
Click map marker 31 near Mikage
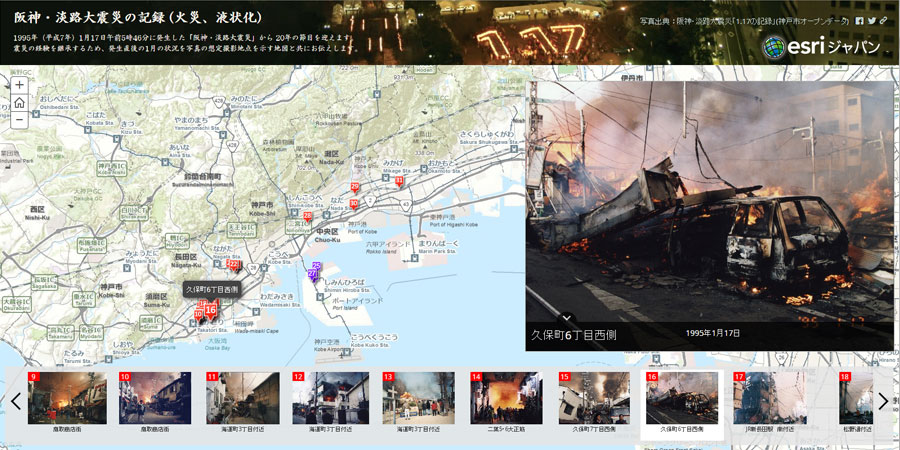click(399, 181)
